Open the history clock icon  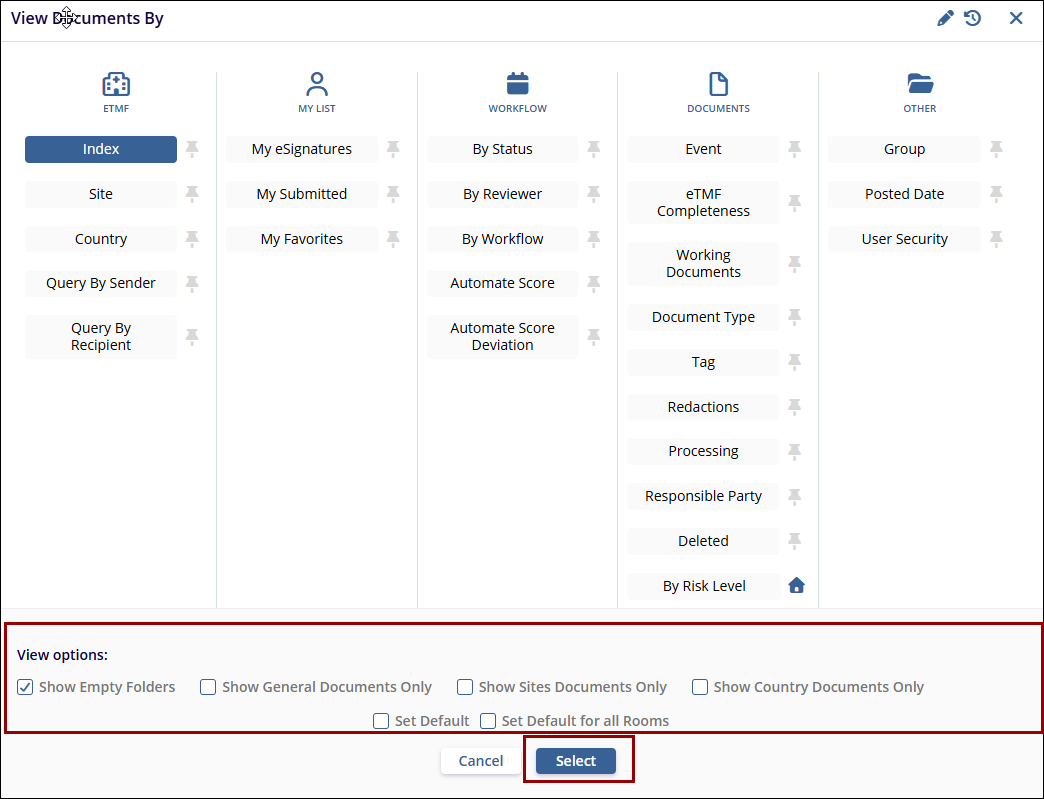point(972,18)
